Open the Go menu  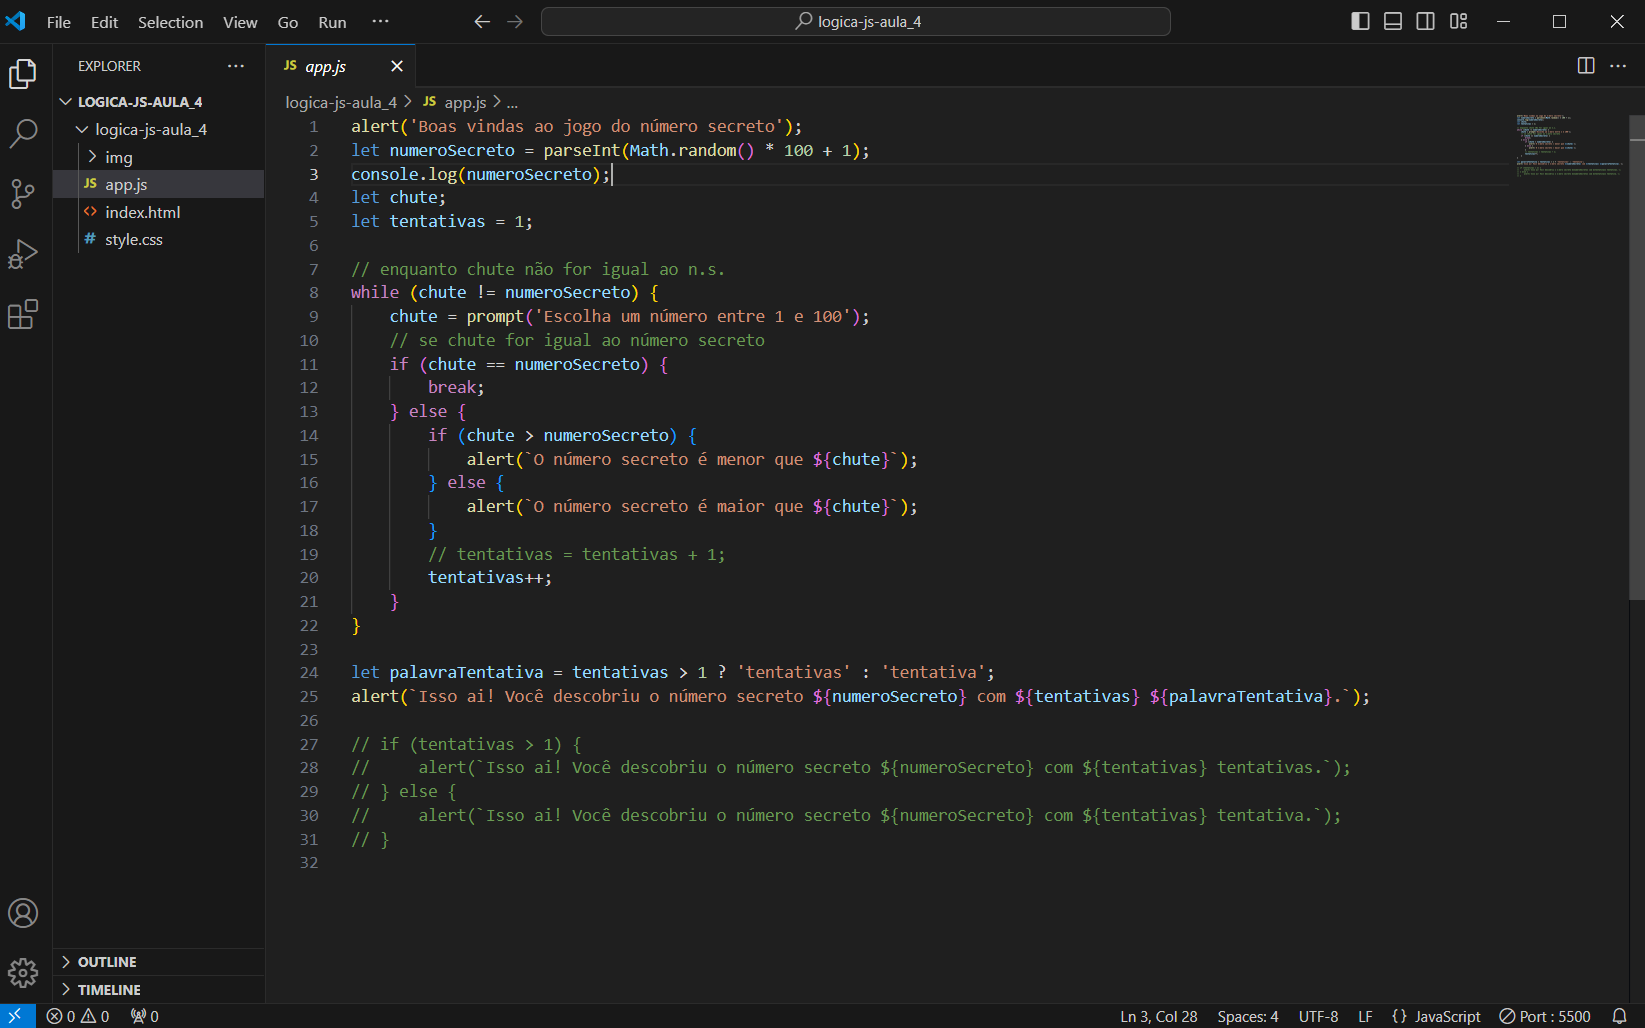click(x=288, y=22)
